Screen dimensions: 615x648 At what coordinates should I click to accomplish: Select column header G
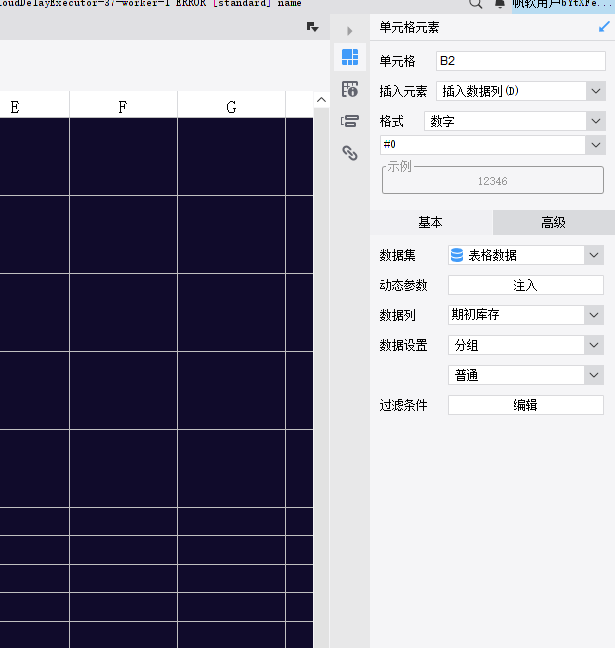(231, 106)
